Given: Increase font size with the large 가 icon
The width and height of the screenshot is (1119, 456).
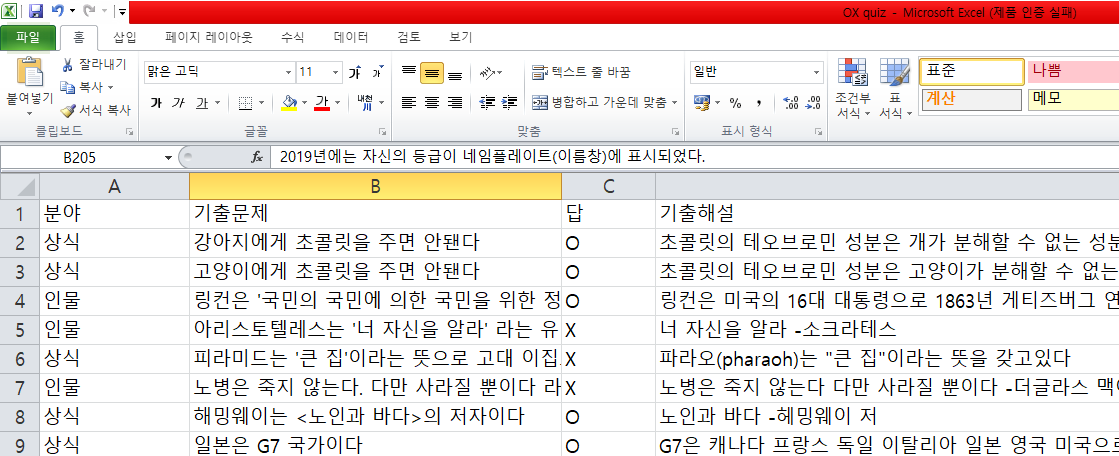Looking at the screenshot, I should coord(355,73).
